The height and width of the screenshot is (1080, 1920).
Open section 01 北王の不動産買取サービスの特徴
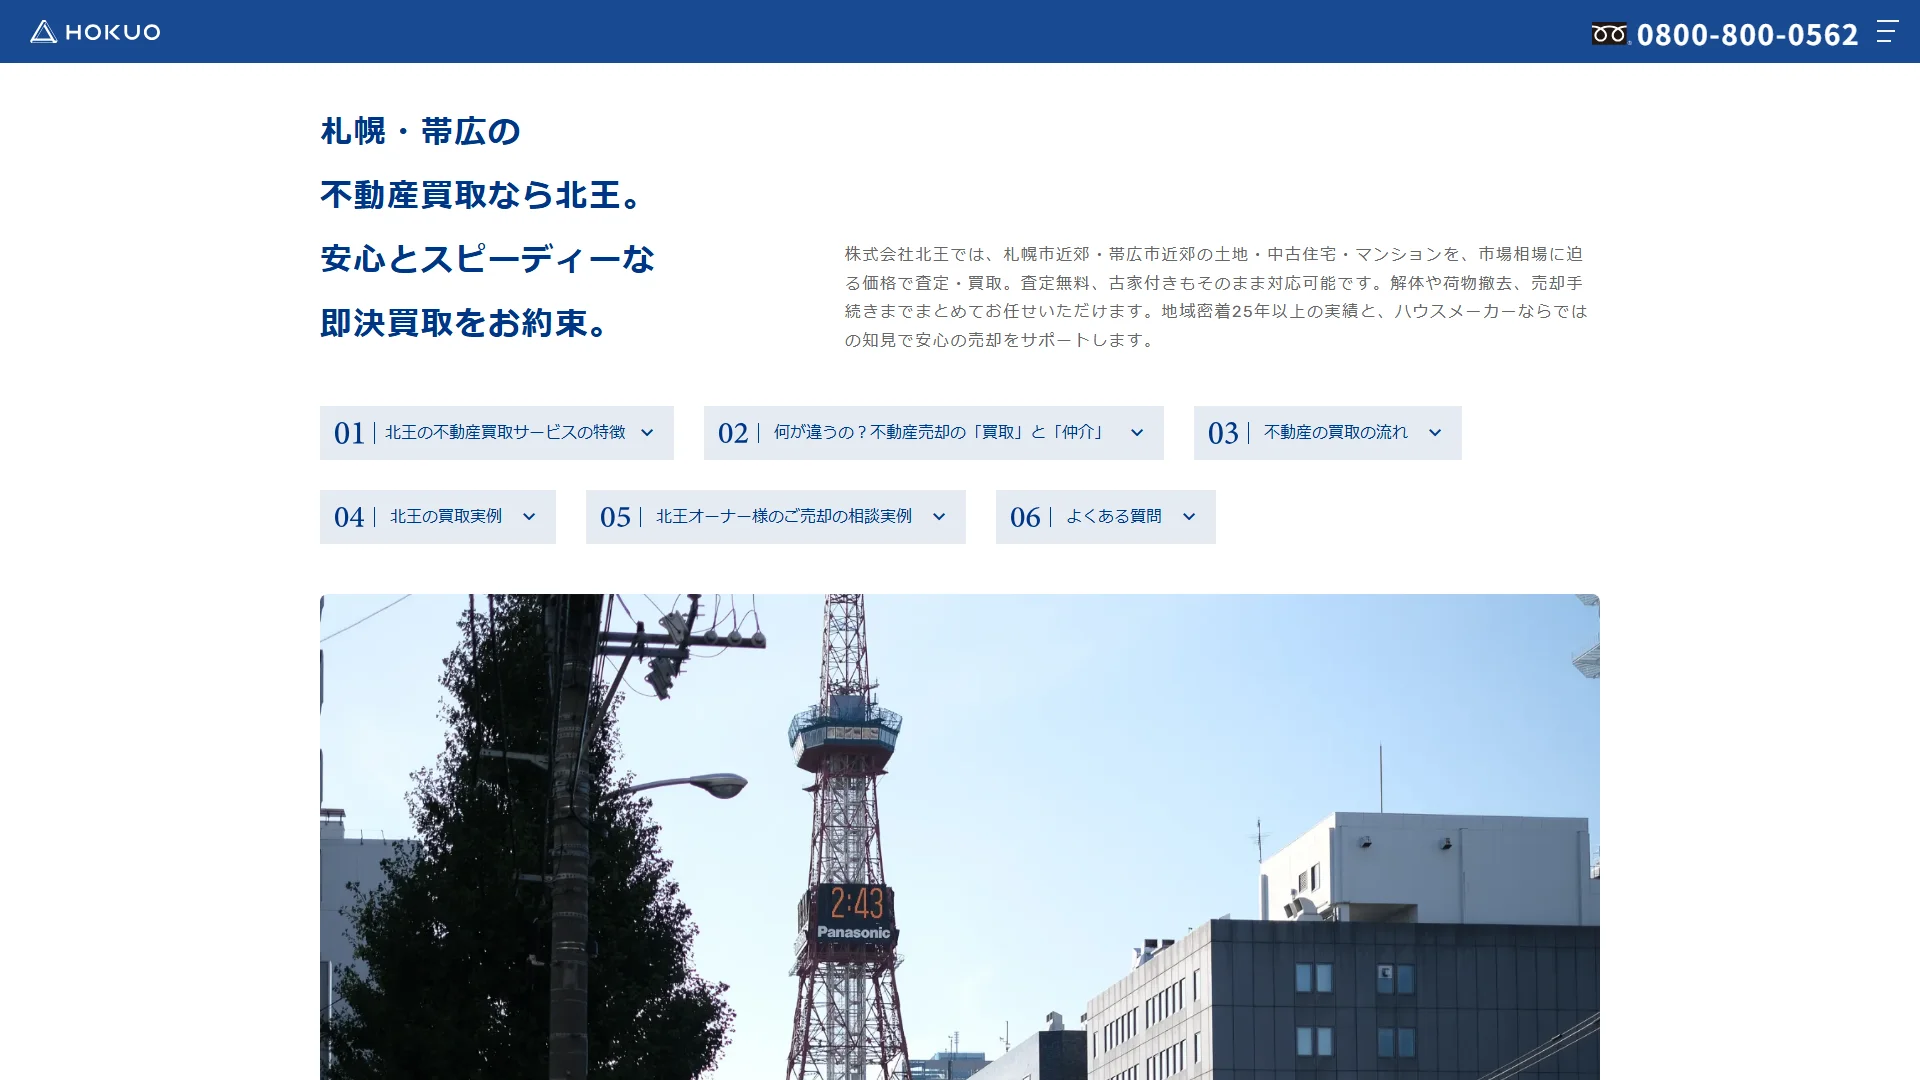coord(497,433)
